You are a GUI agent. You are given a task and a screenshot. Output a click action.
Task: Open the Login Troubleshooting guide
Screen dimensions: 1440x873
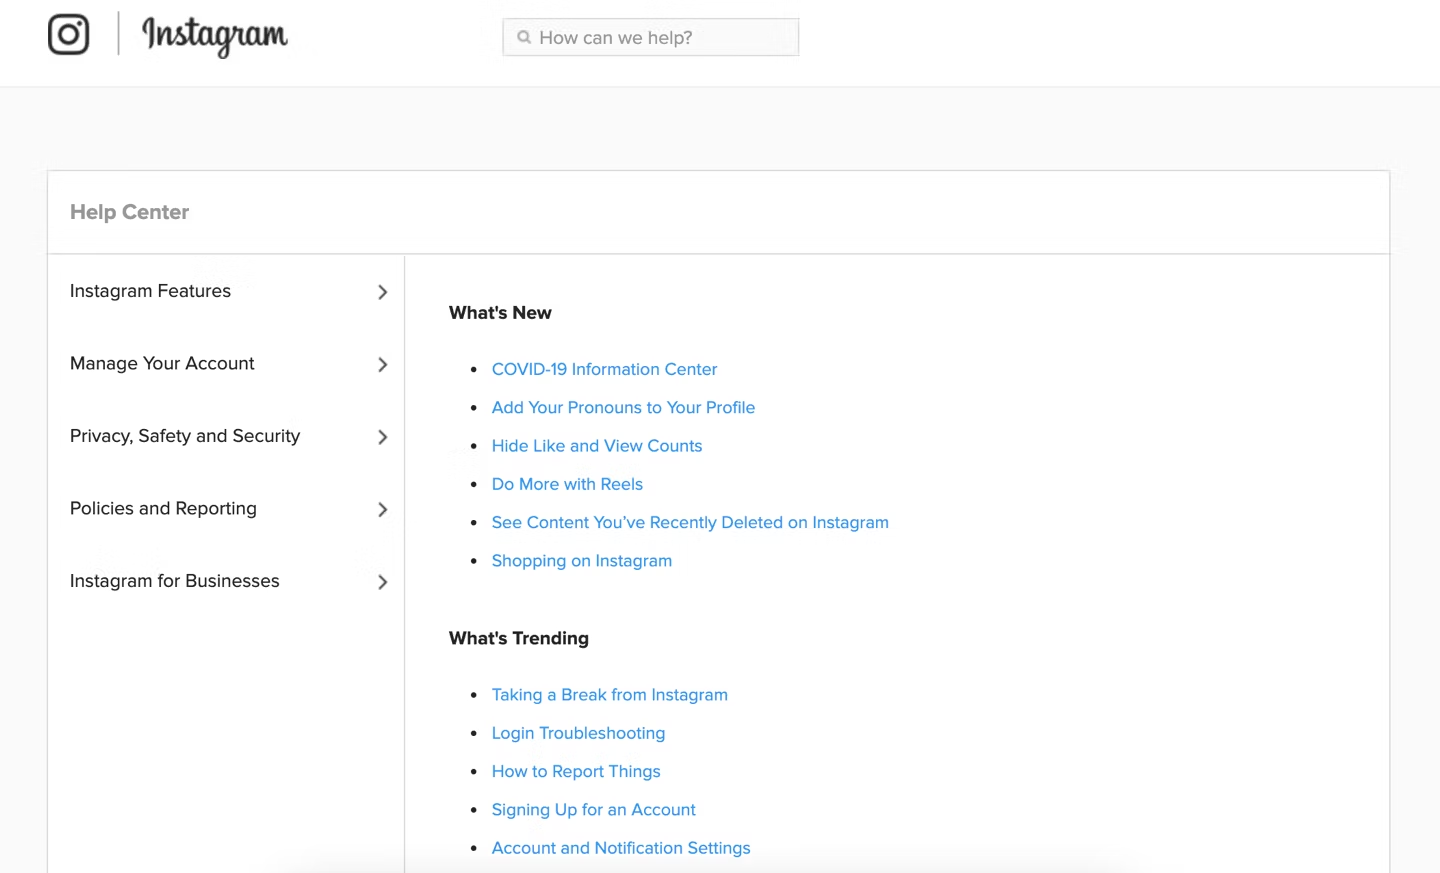click(x=578, y=732)
